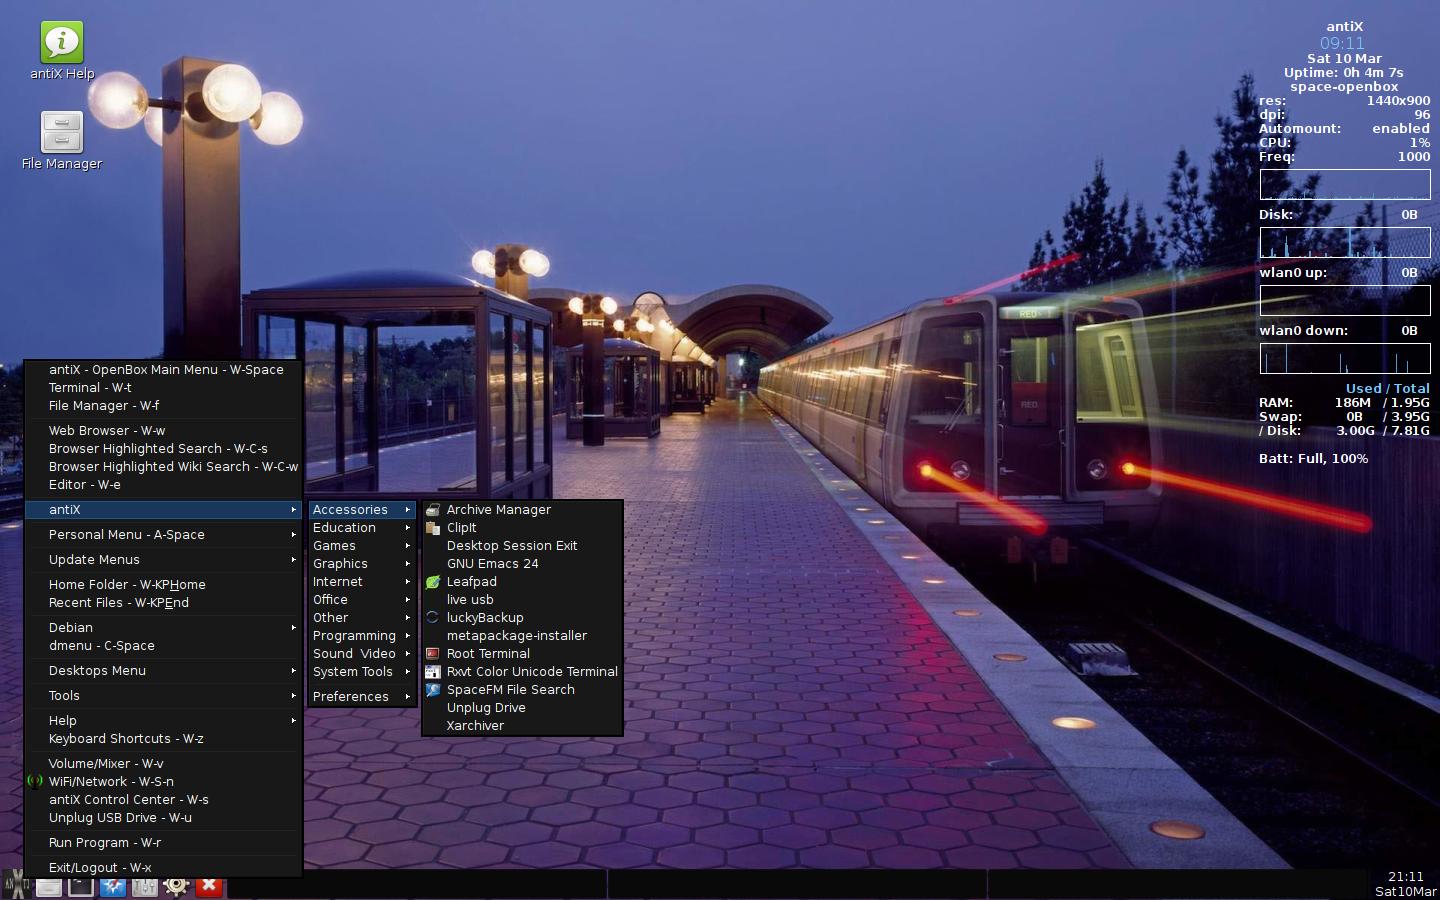Click the gear icon on the taskbar
The height and width of the screenshot is (900, 1440).
pyautogui.click(x=177, y=886)
